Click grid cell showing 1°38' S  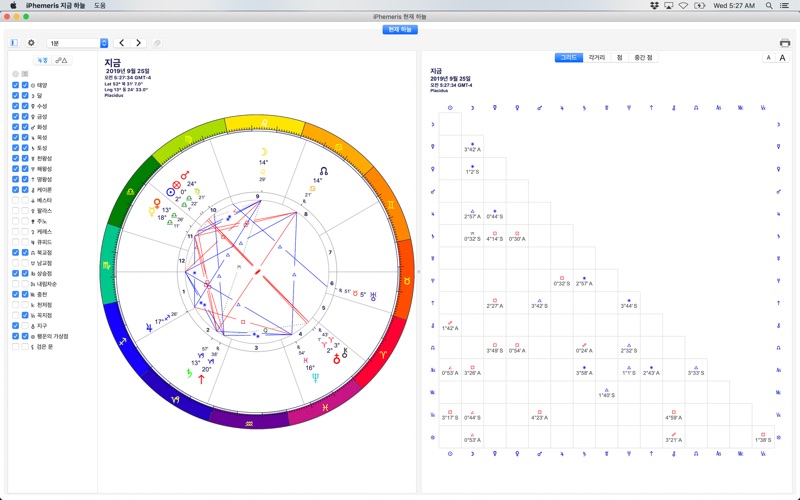[x=763, y=437]
